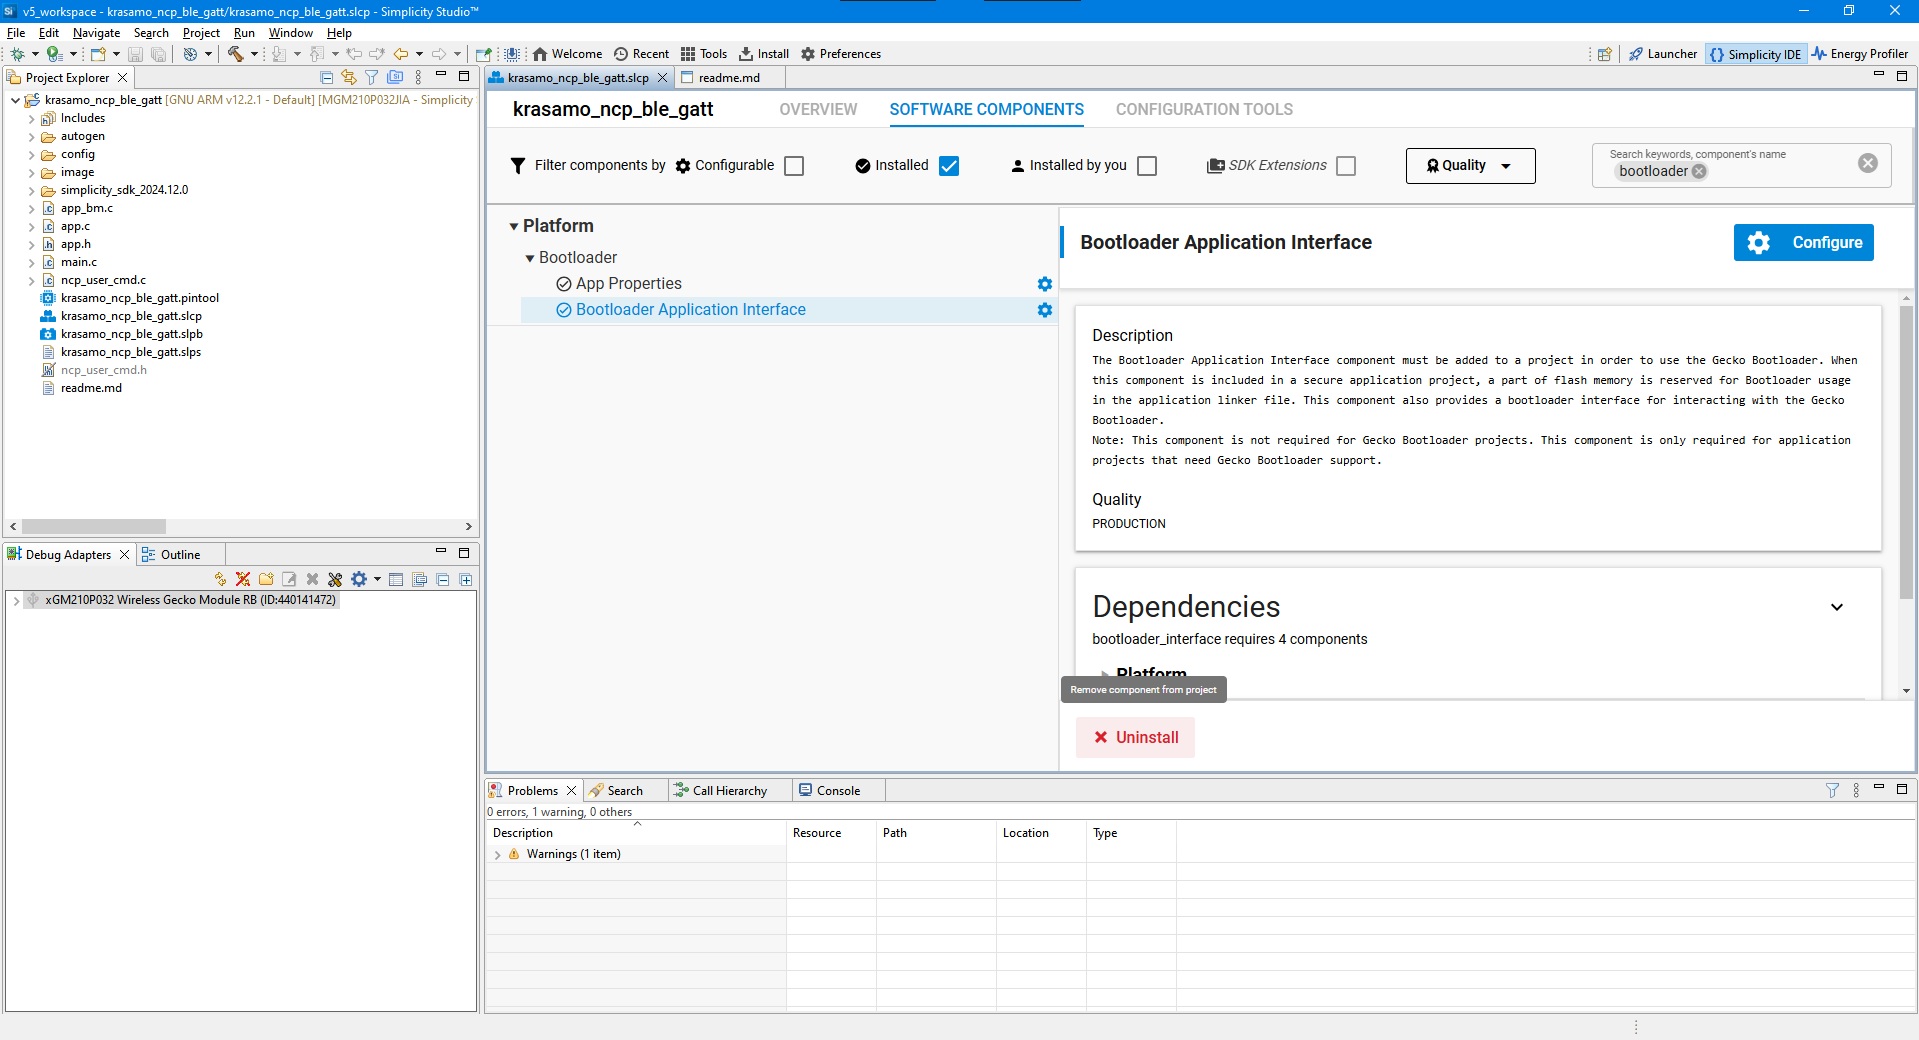The image size is (1919, 1040).
Task: Click the Welcome home icon
Action: [x=540, y=54]
